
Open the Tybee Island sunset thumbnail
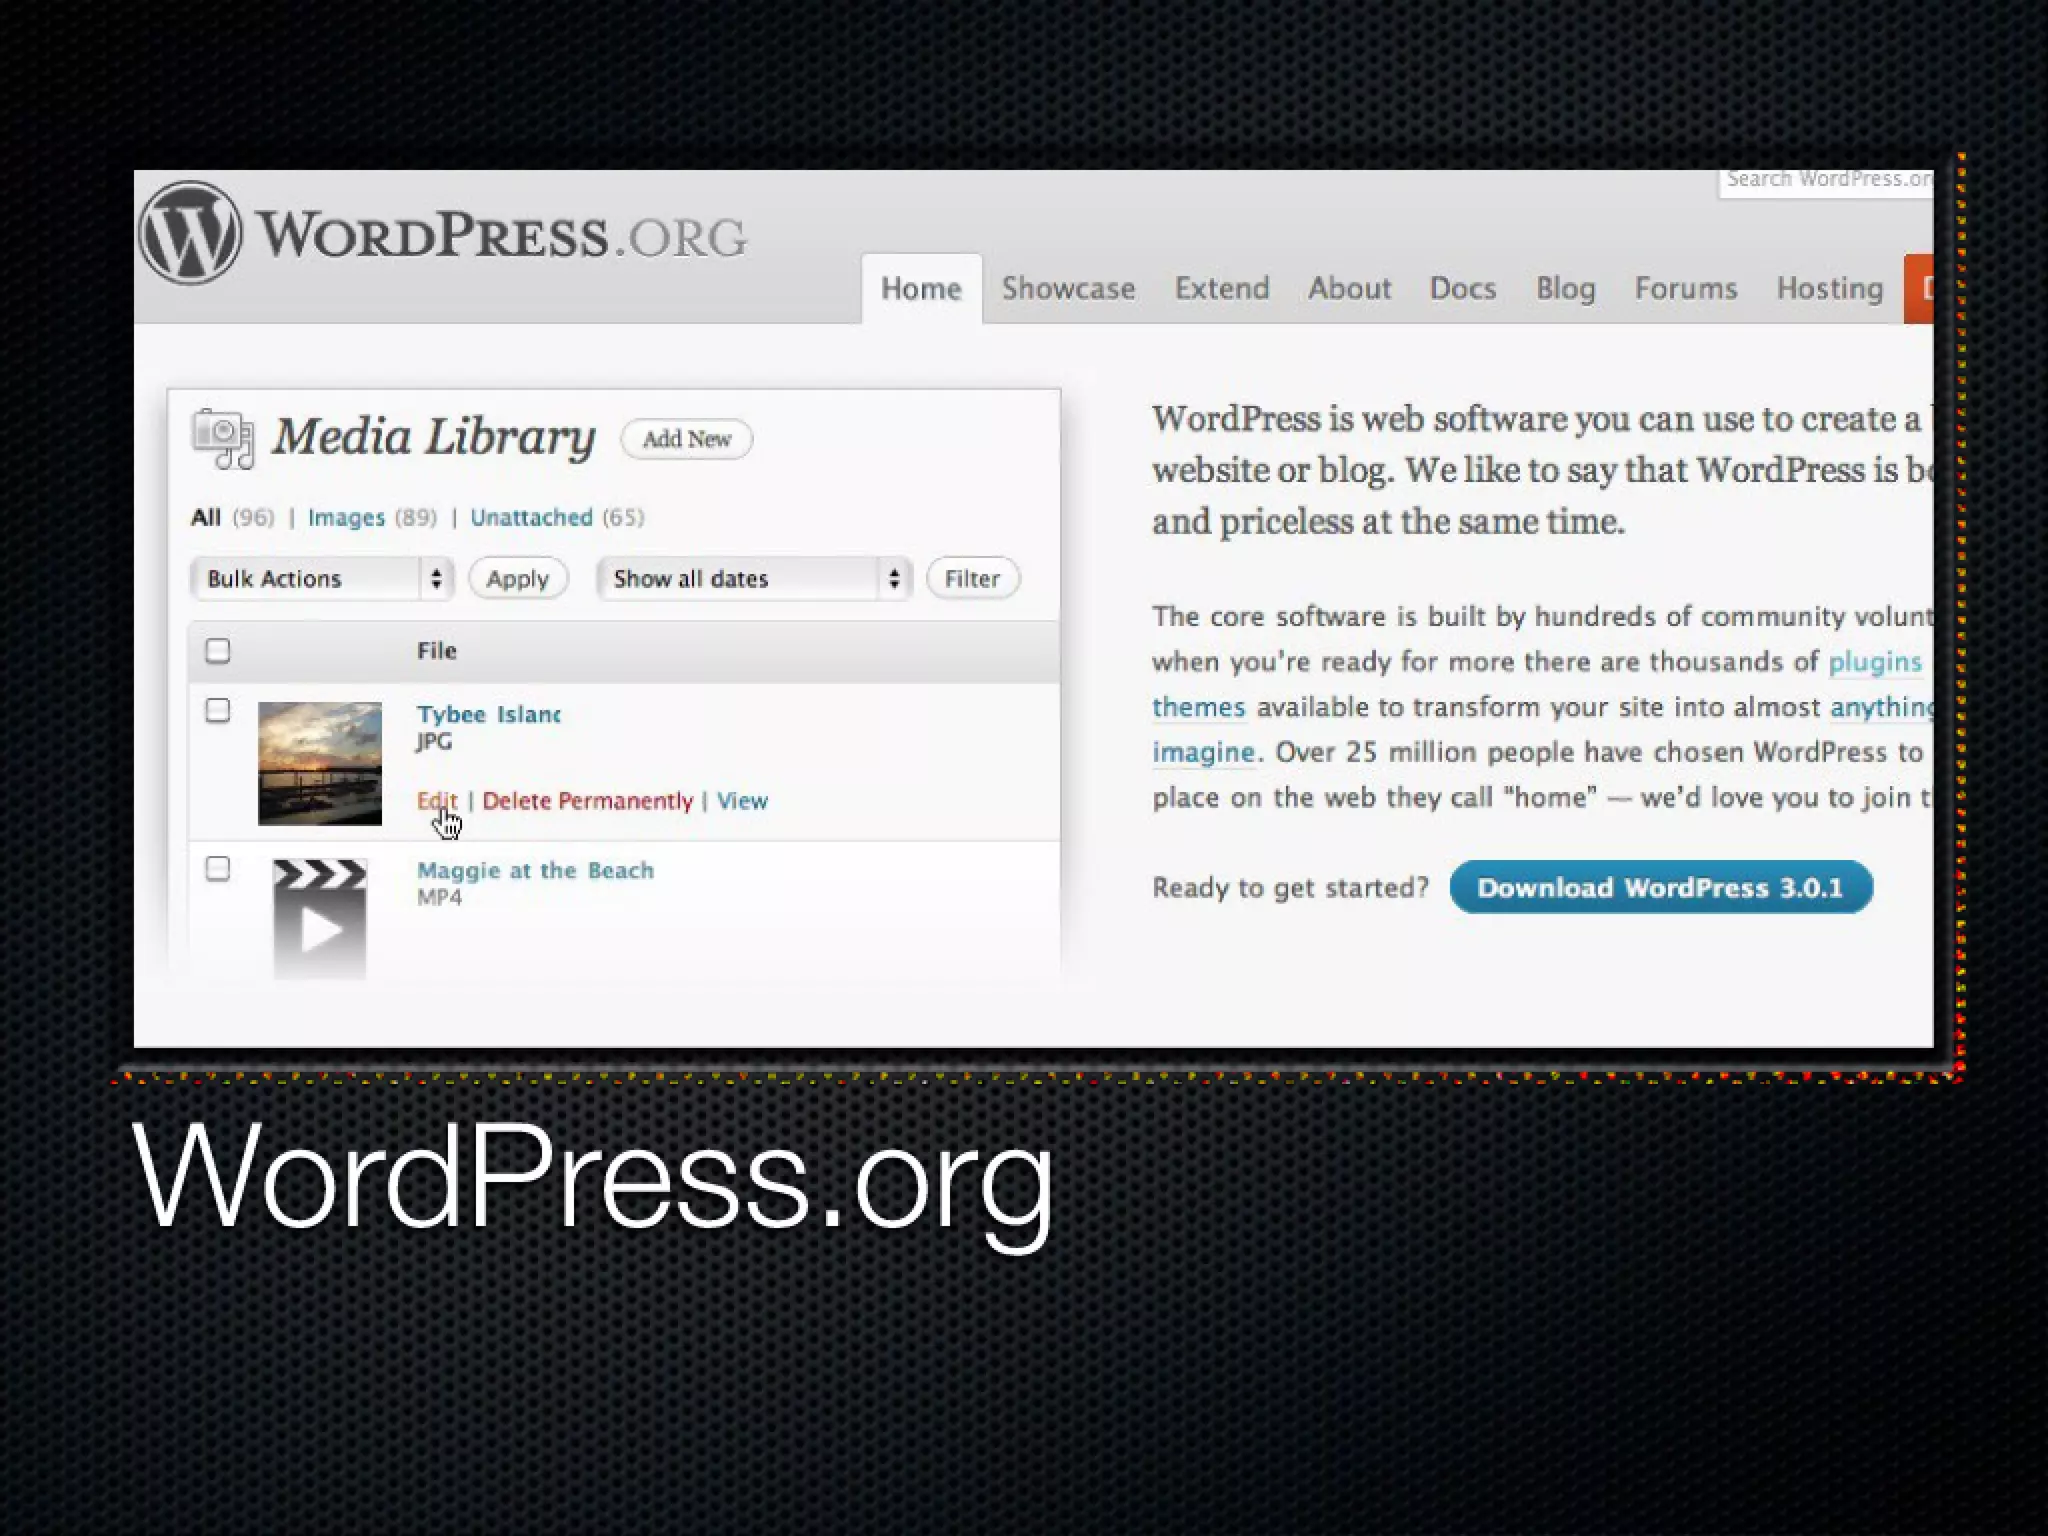click(x=320, y=763)
